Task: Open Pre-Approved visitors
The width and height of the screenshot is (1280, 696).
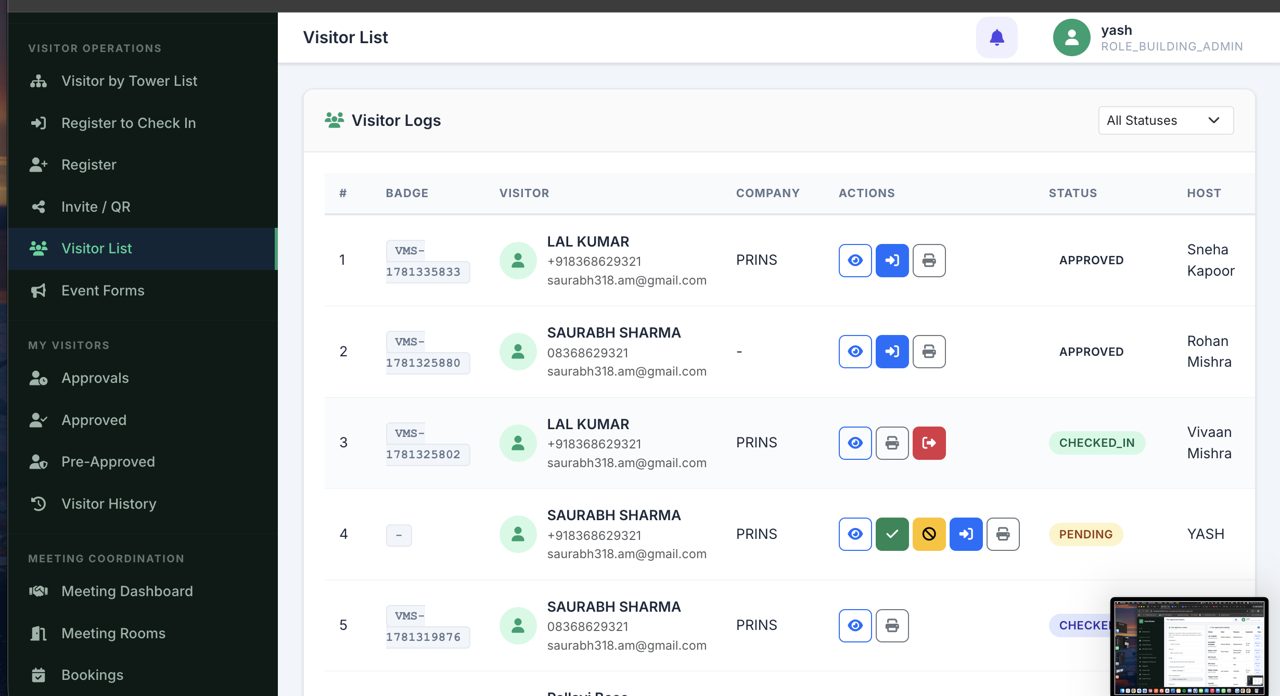Action: 143,462
